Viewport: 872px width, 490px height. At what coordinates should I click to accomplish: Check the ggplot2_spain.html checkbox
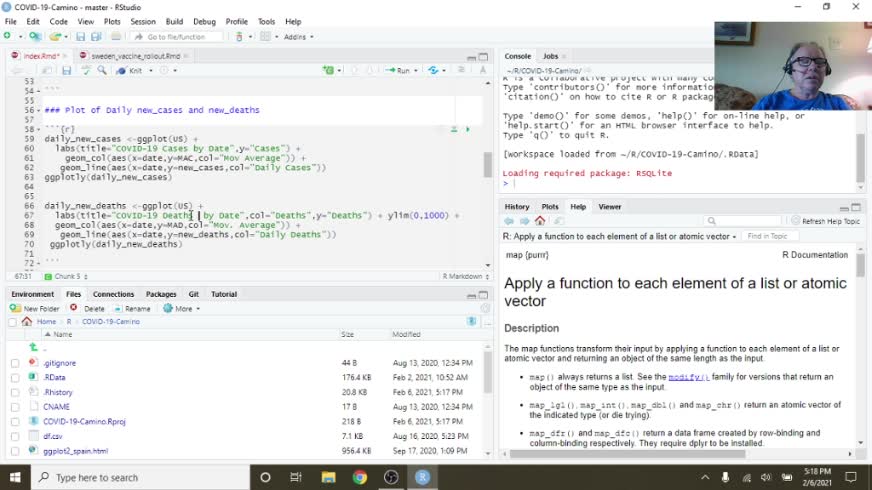click(x=15, y=451)
